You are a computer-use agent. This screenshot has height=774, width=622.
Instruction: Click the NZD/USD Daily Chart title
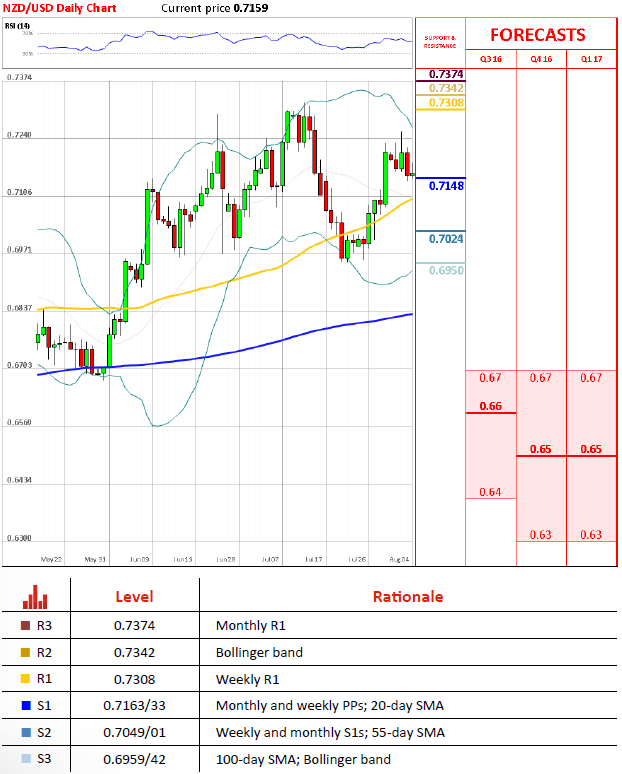(x=59, y=7)
